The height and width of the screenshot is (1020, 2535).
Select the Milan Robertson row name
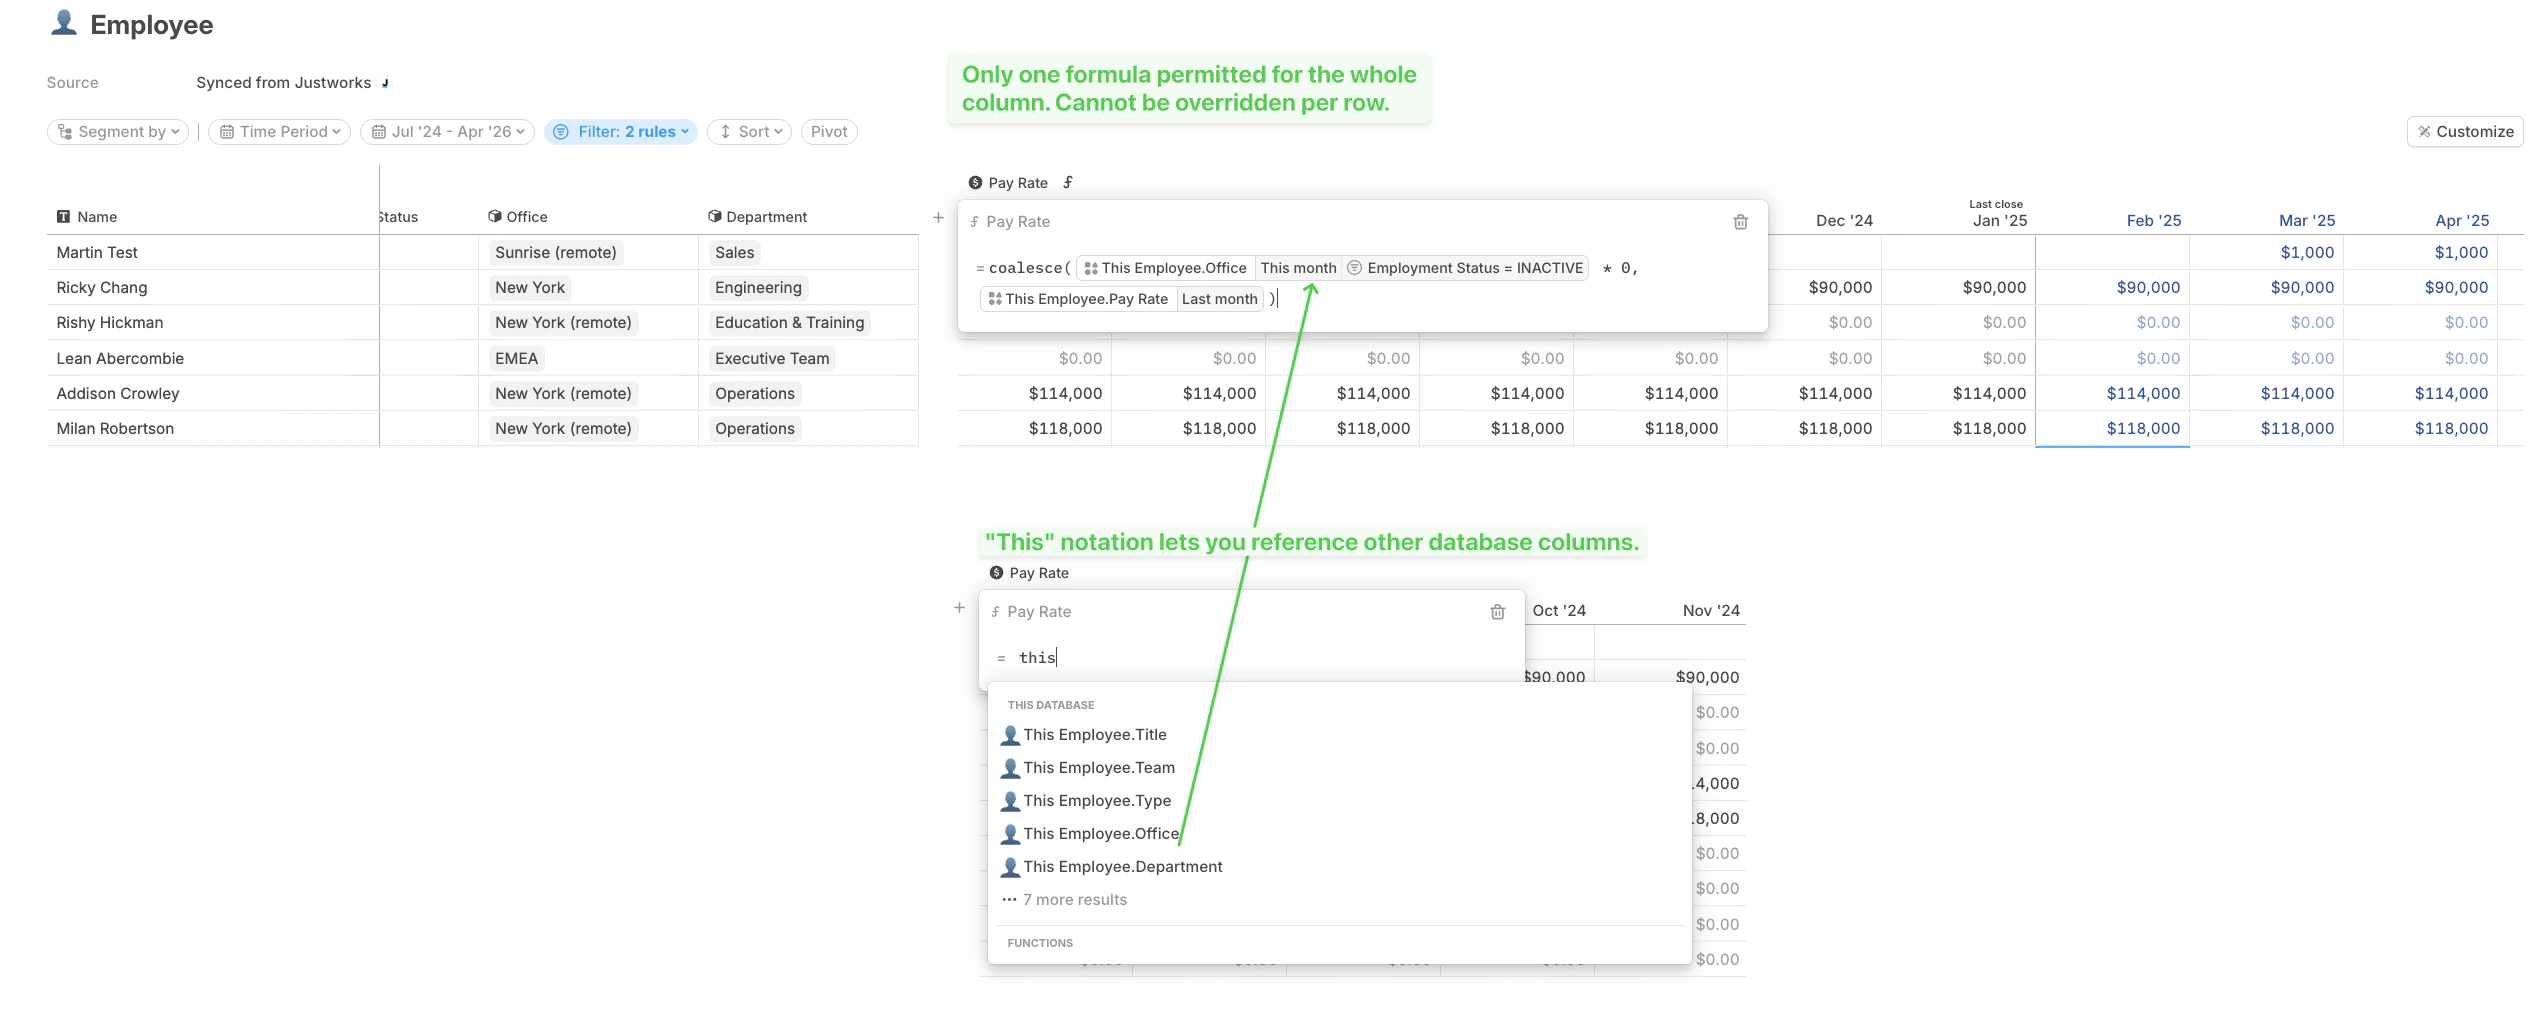(x=115, y=429)
